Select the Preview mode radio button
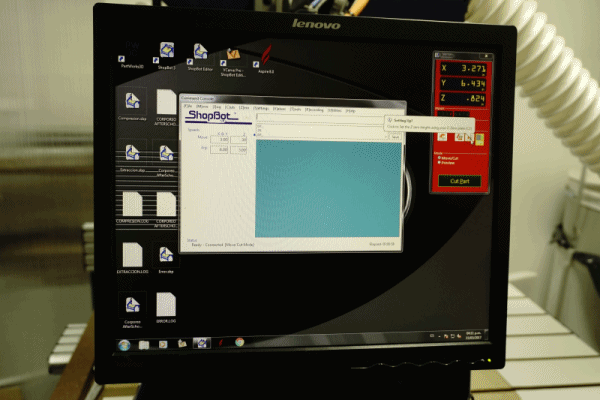 pyautogui.click(x=439, y=162)
